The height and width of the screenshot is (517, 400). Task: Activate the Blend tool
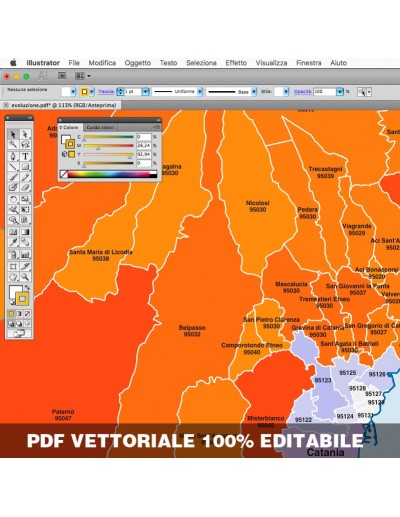25,242
